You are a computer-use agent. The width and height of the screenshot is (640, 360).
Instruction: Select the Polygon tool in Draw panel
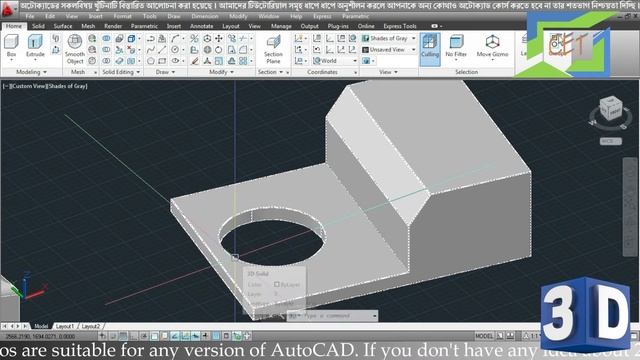[x=151, y=61]
